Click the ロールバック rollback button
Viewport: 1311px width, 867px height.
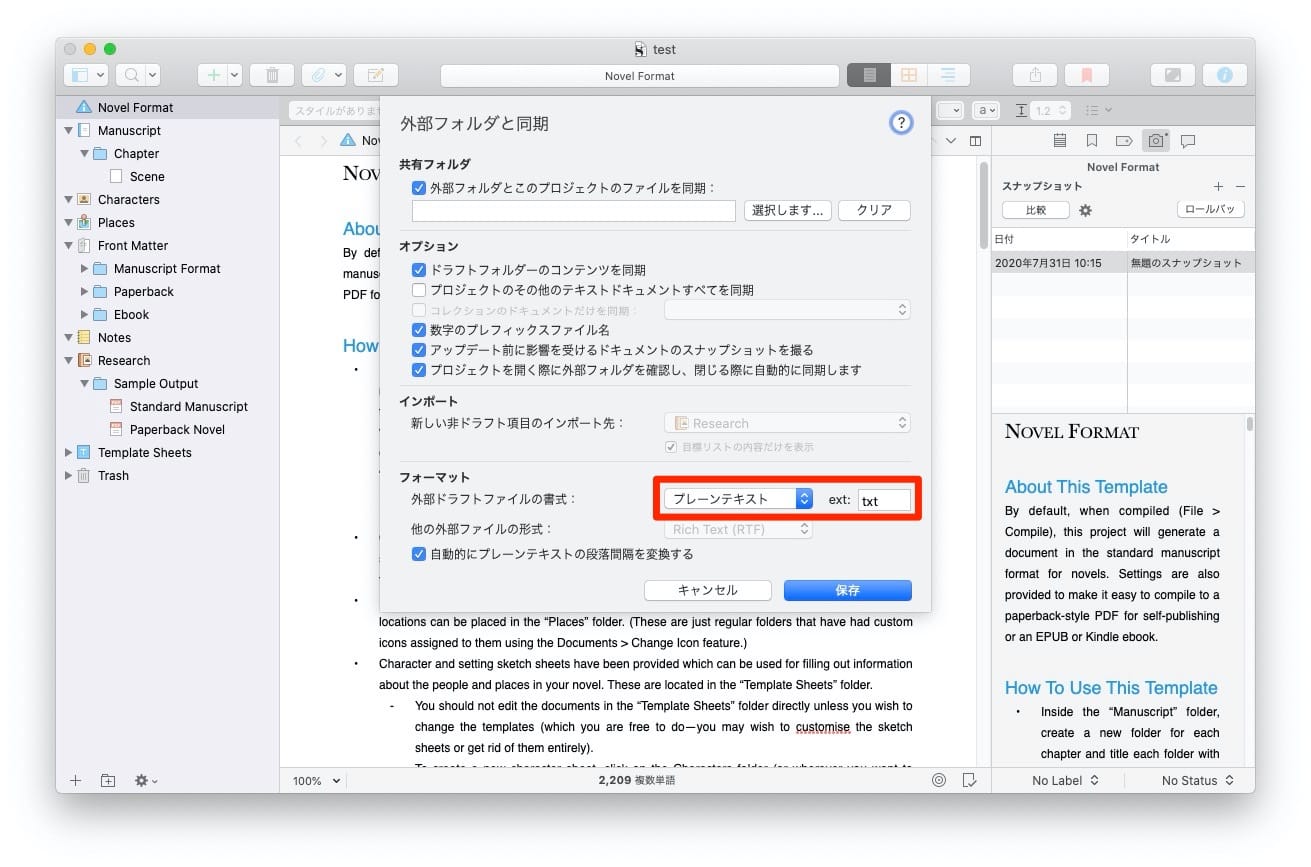1211,210
